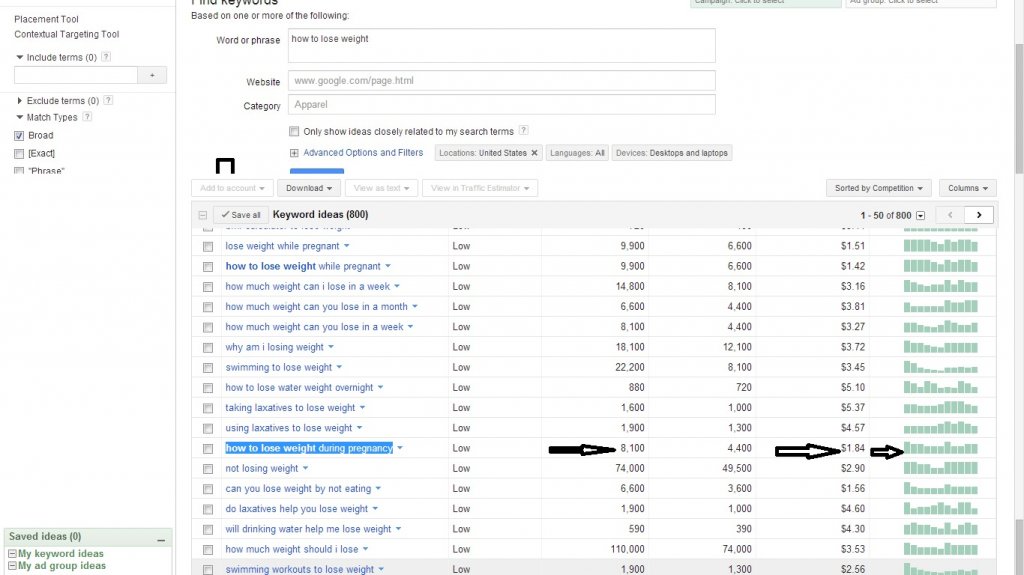Open the Sorted by Competition dropdown
The image size is (1024, 575).
[x=879, y=188]
